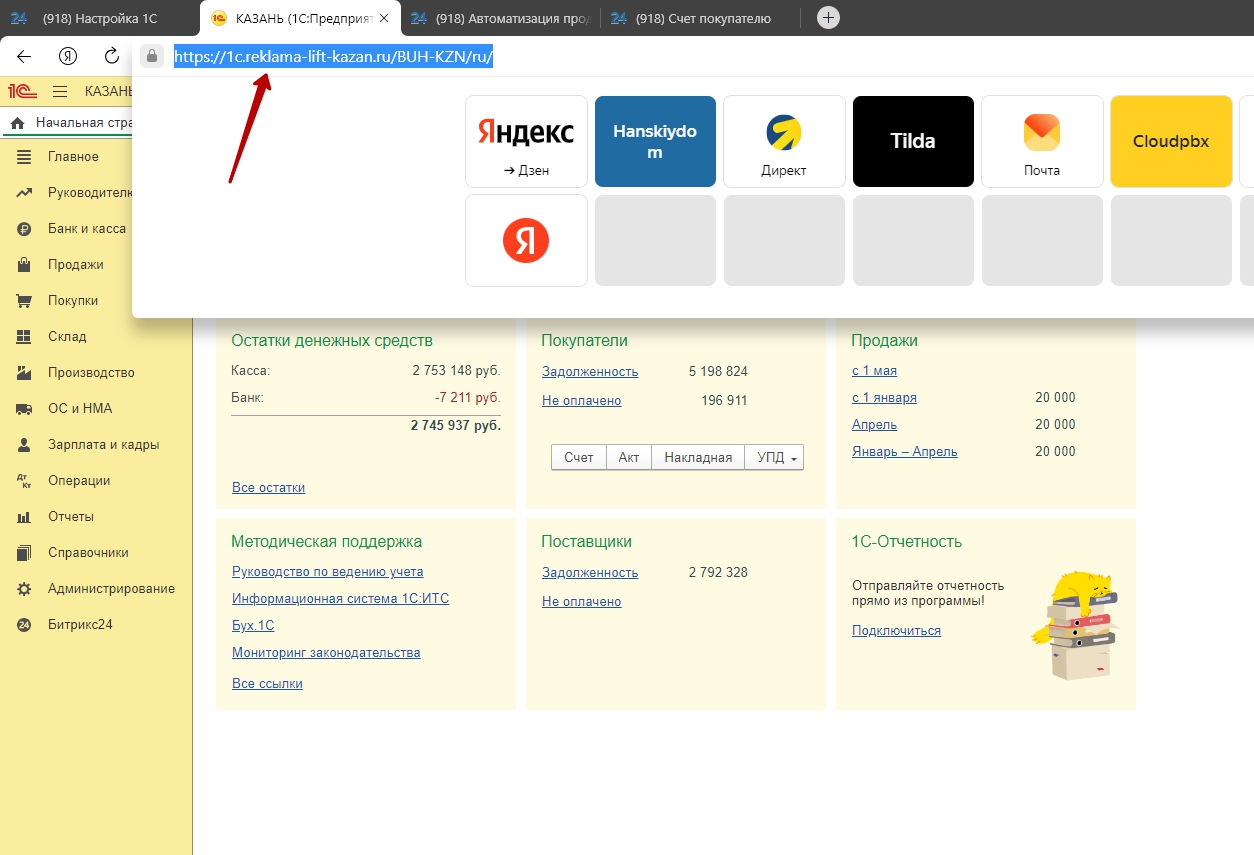Click the Счет button under Покупатели

578,457
